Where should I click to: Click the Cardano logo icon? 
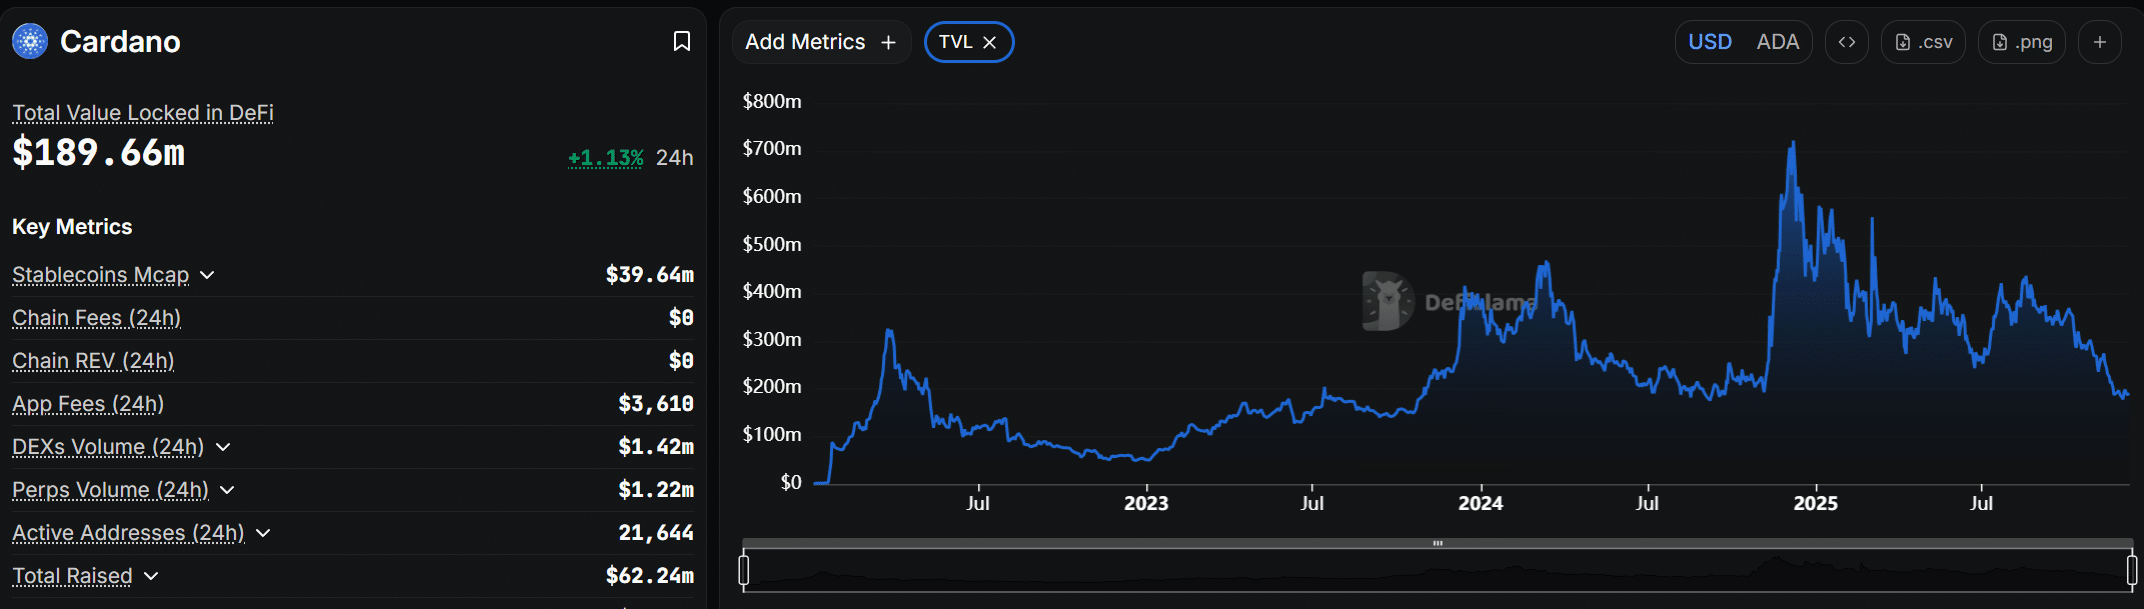click(x=30, y=41)
